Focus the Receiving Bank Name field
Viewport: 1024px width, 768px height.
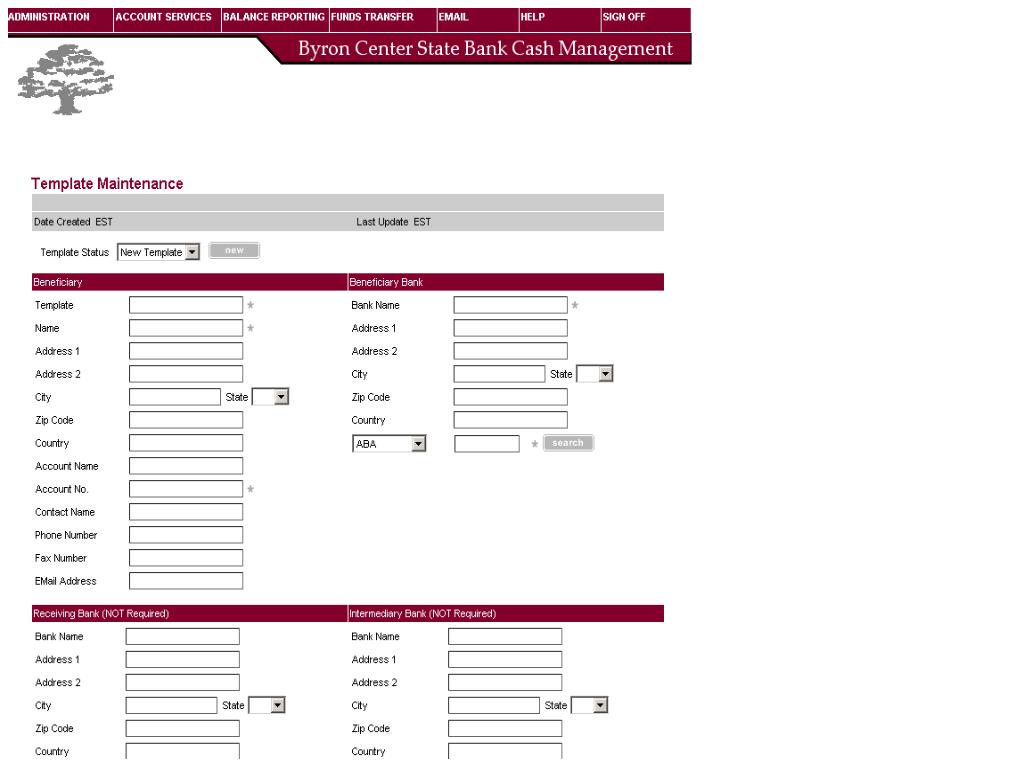point(183,636)
